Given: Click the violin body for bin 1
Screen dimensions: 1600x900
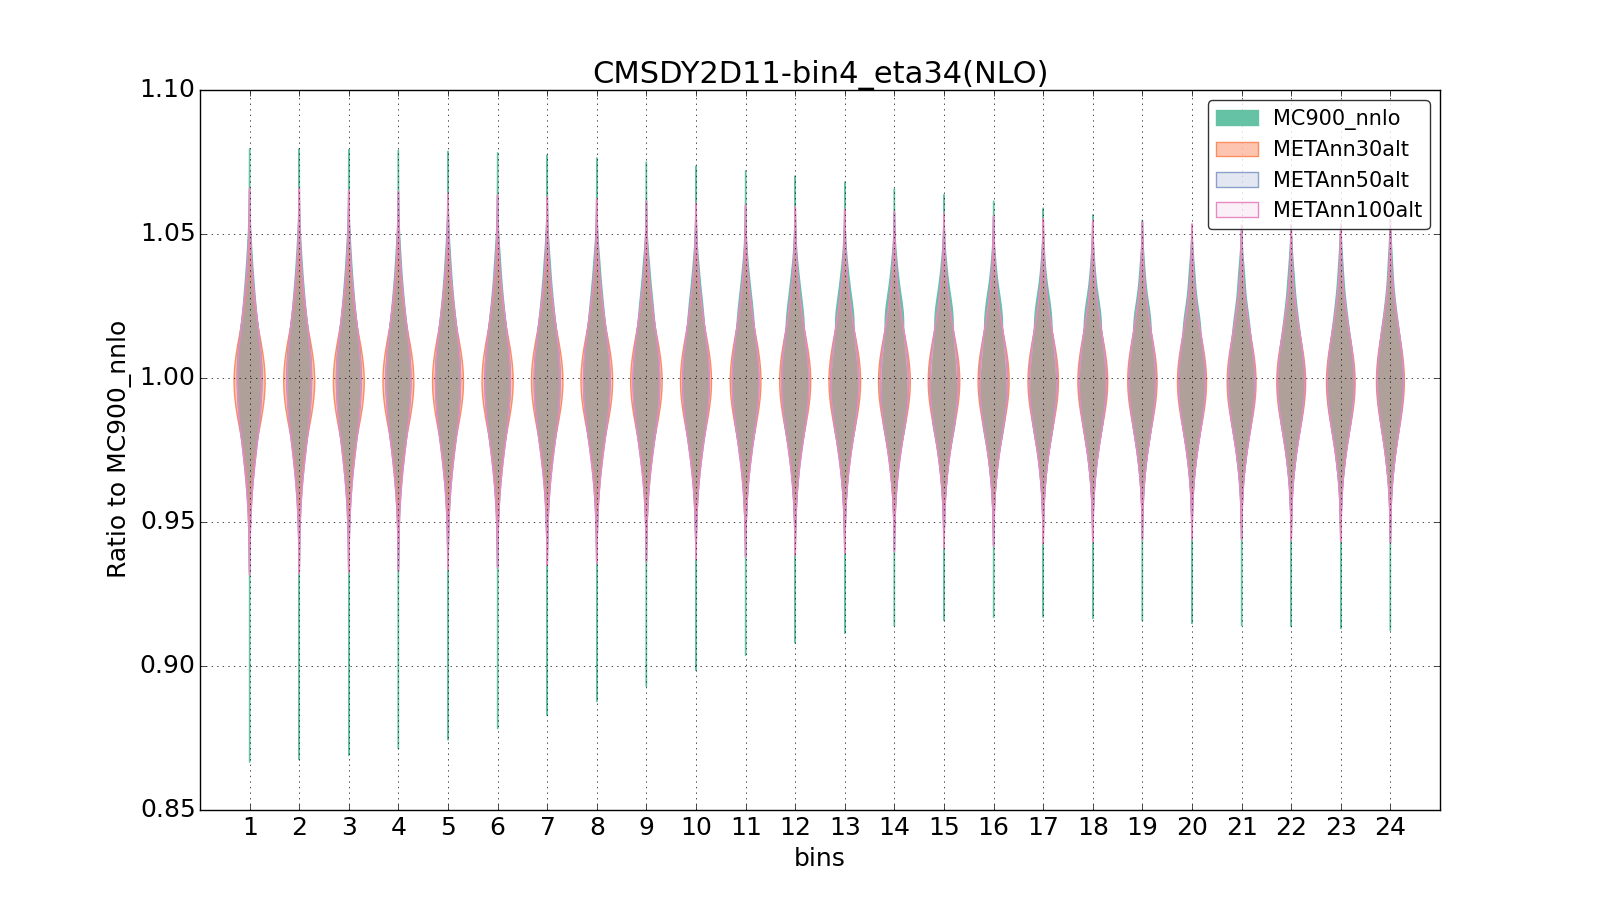Looking at the screenshot, I should (x=249, y=380).
